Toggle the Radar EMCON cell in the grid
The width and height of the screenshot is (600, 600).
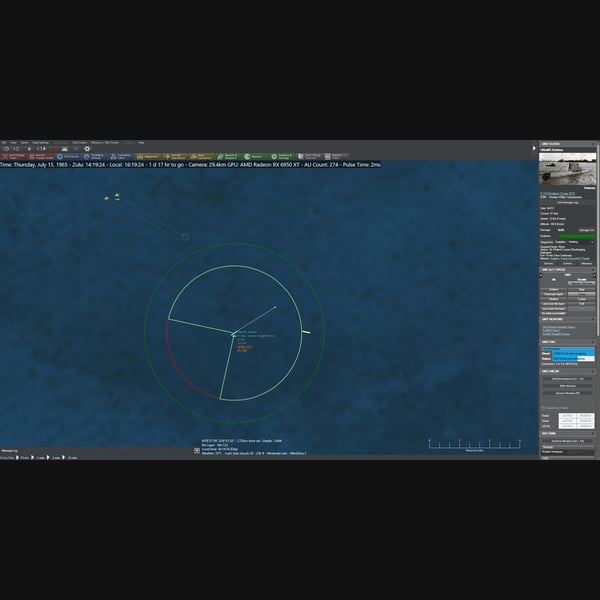point(567,416)
